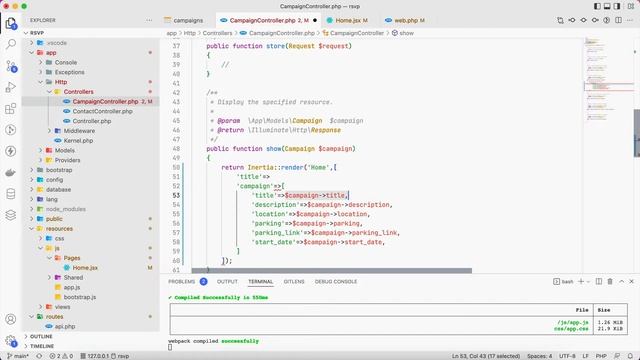
Task: Open bootstrap.js in explorer
Action: [x=80, y=297]
